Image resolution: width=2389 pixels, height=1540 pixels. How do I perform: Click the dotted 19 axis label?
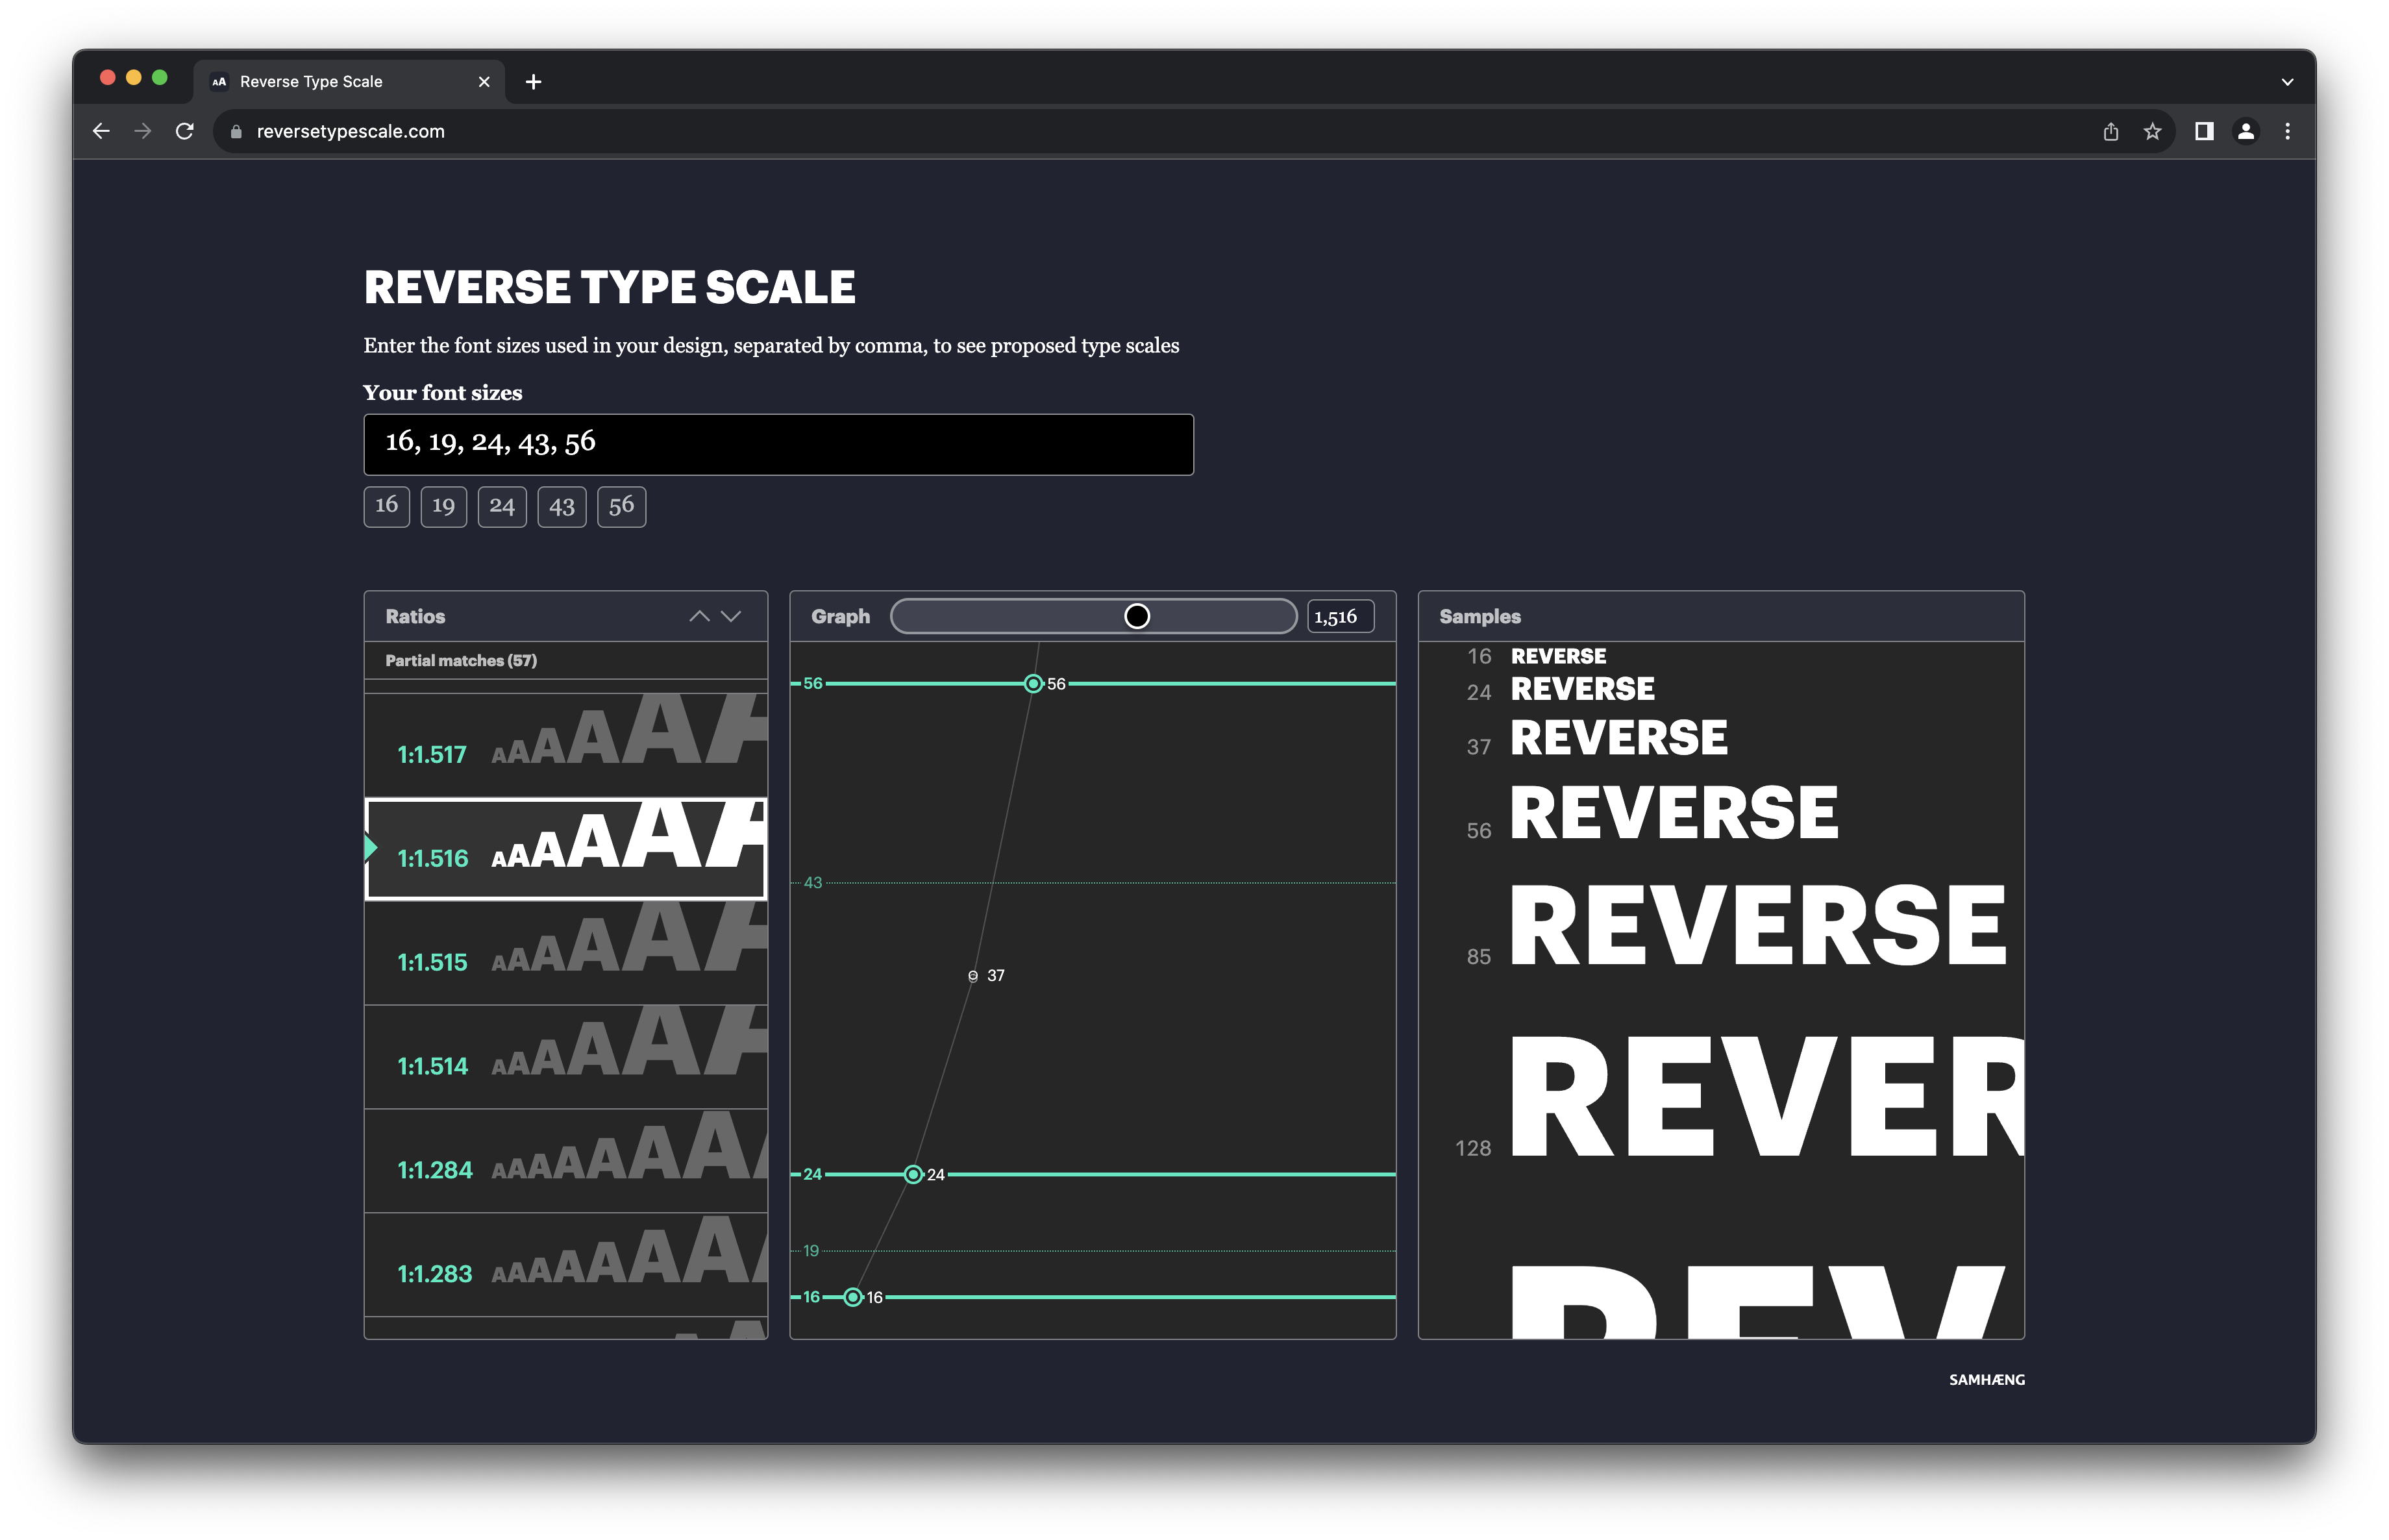(811, 1250)
